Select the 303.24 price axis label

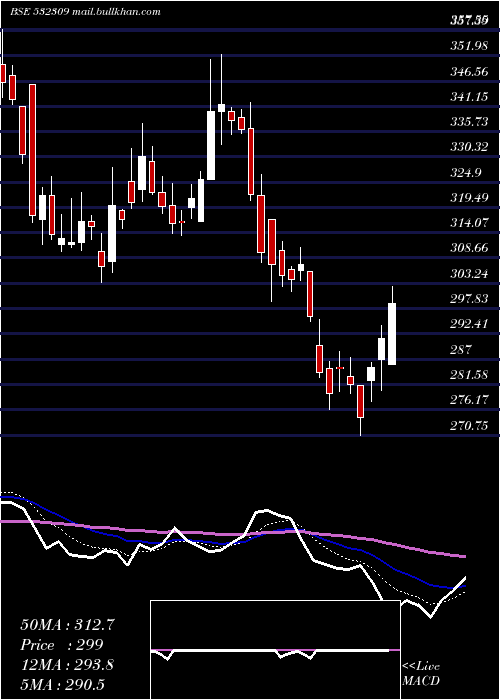coord(469,274)
